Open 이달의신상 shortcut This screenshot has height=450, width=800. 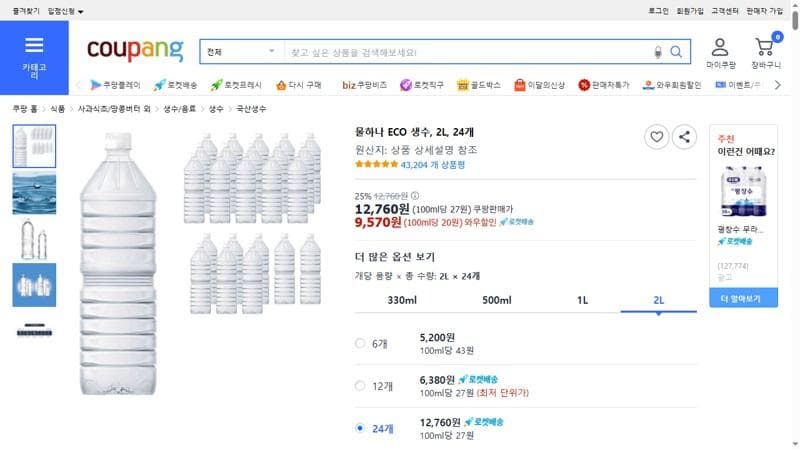tap(539, 85)
